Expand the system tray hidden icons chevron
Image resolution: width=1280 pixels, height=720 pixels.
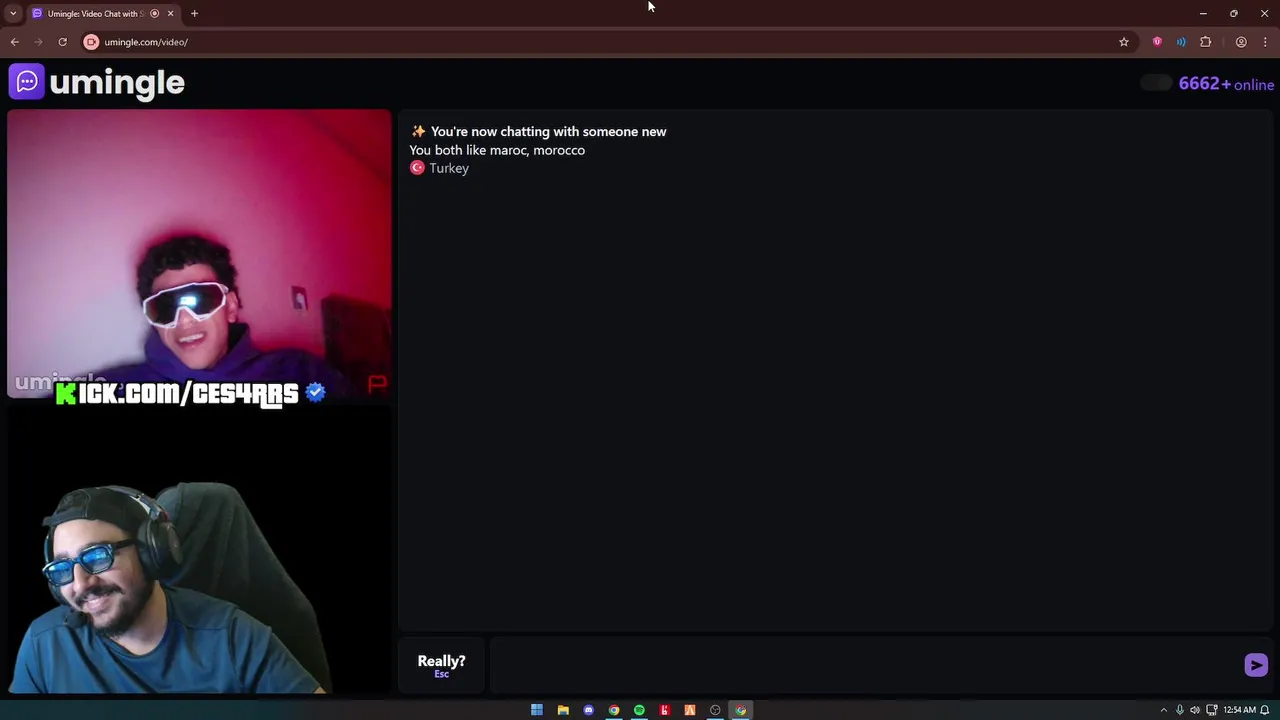(x=1163, y=710)
